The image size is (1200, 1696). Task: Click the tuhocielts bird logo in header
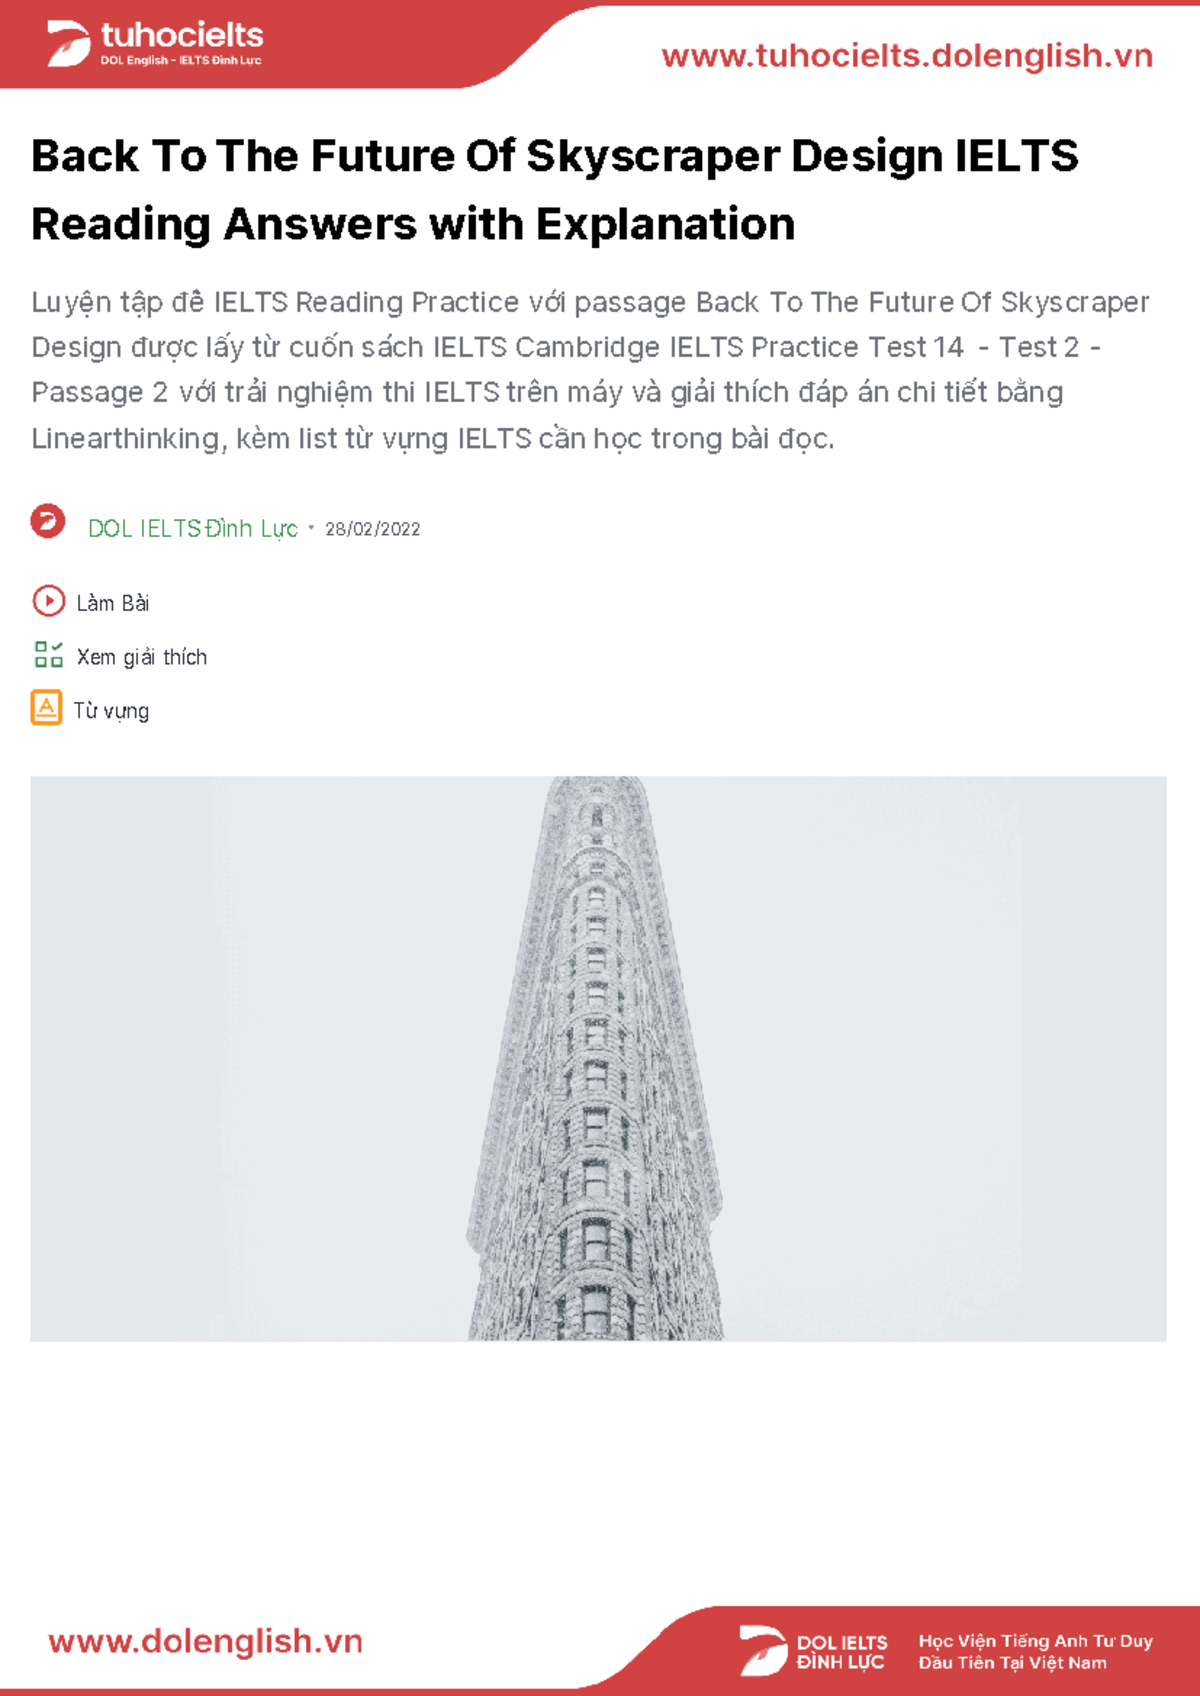[x=68, y=44]
